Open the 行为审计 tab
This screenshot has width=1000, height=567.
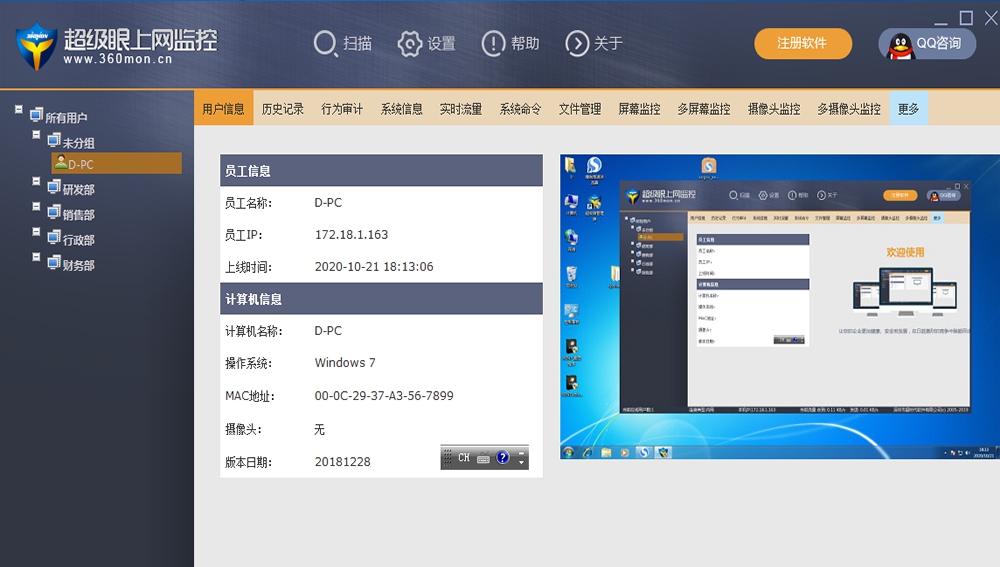point(342,108)
